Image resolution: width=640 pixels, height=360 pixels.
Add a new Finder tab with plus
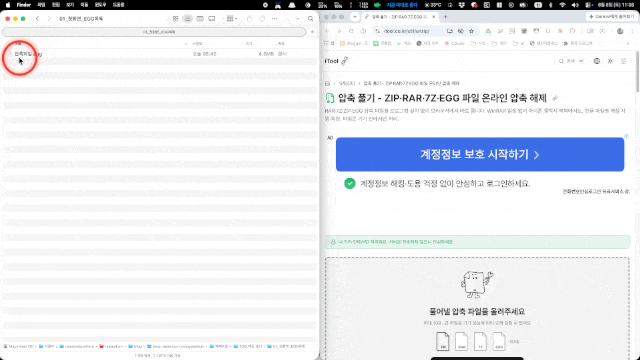[312, 32]
